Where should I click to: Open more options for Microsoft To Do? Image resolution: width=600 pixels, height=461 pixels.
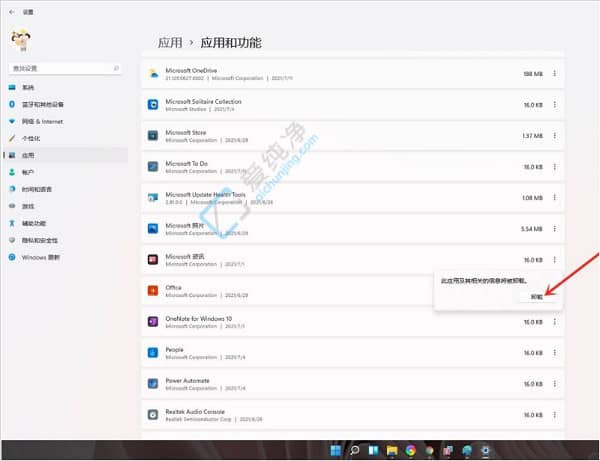[554, 166]
